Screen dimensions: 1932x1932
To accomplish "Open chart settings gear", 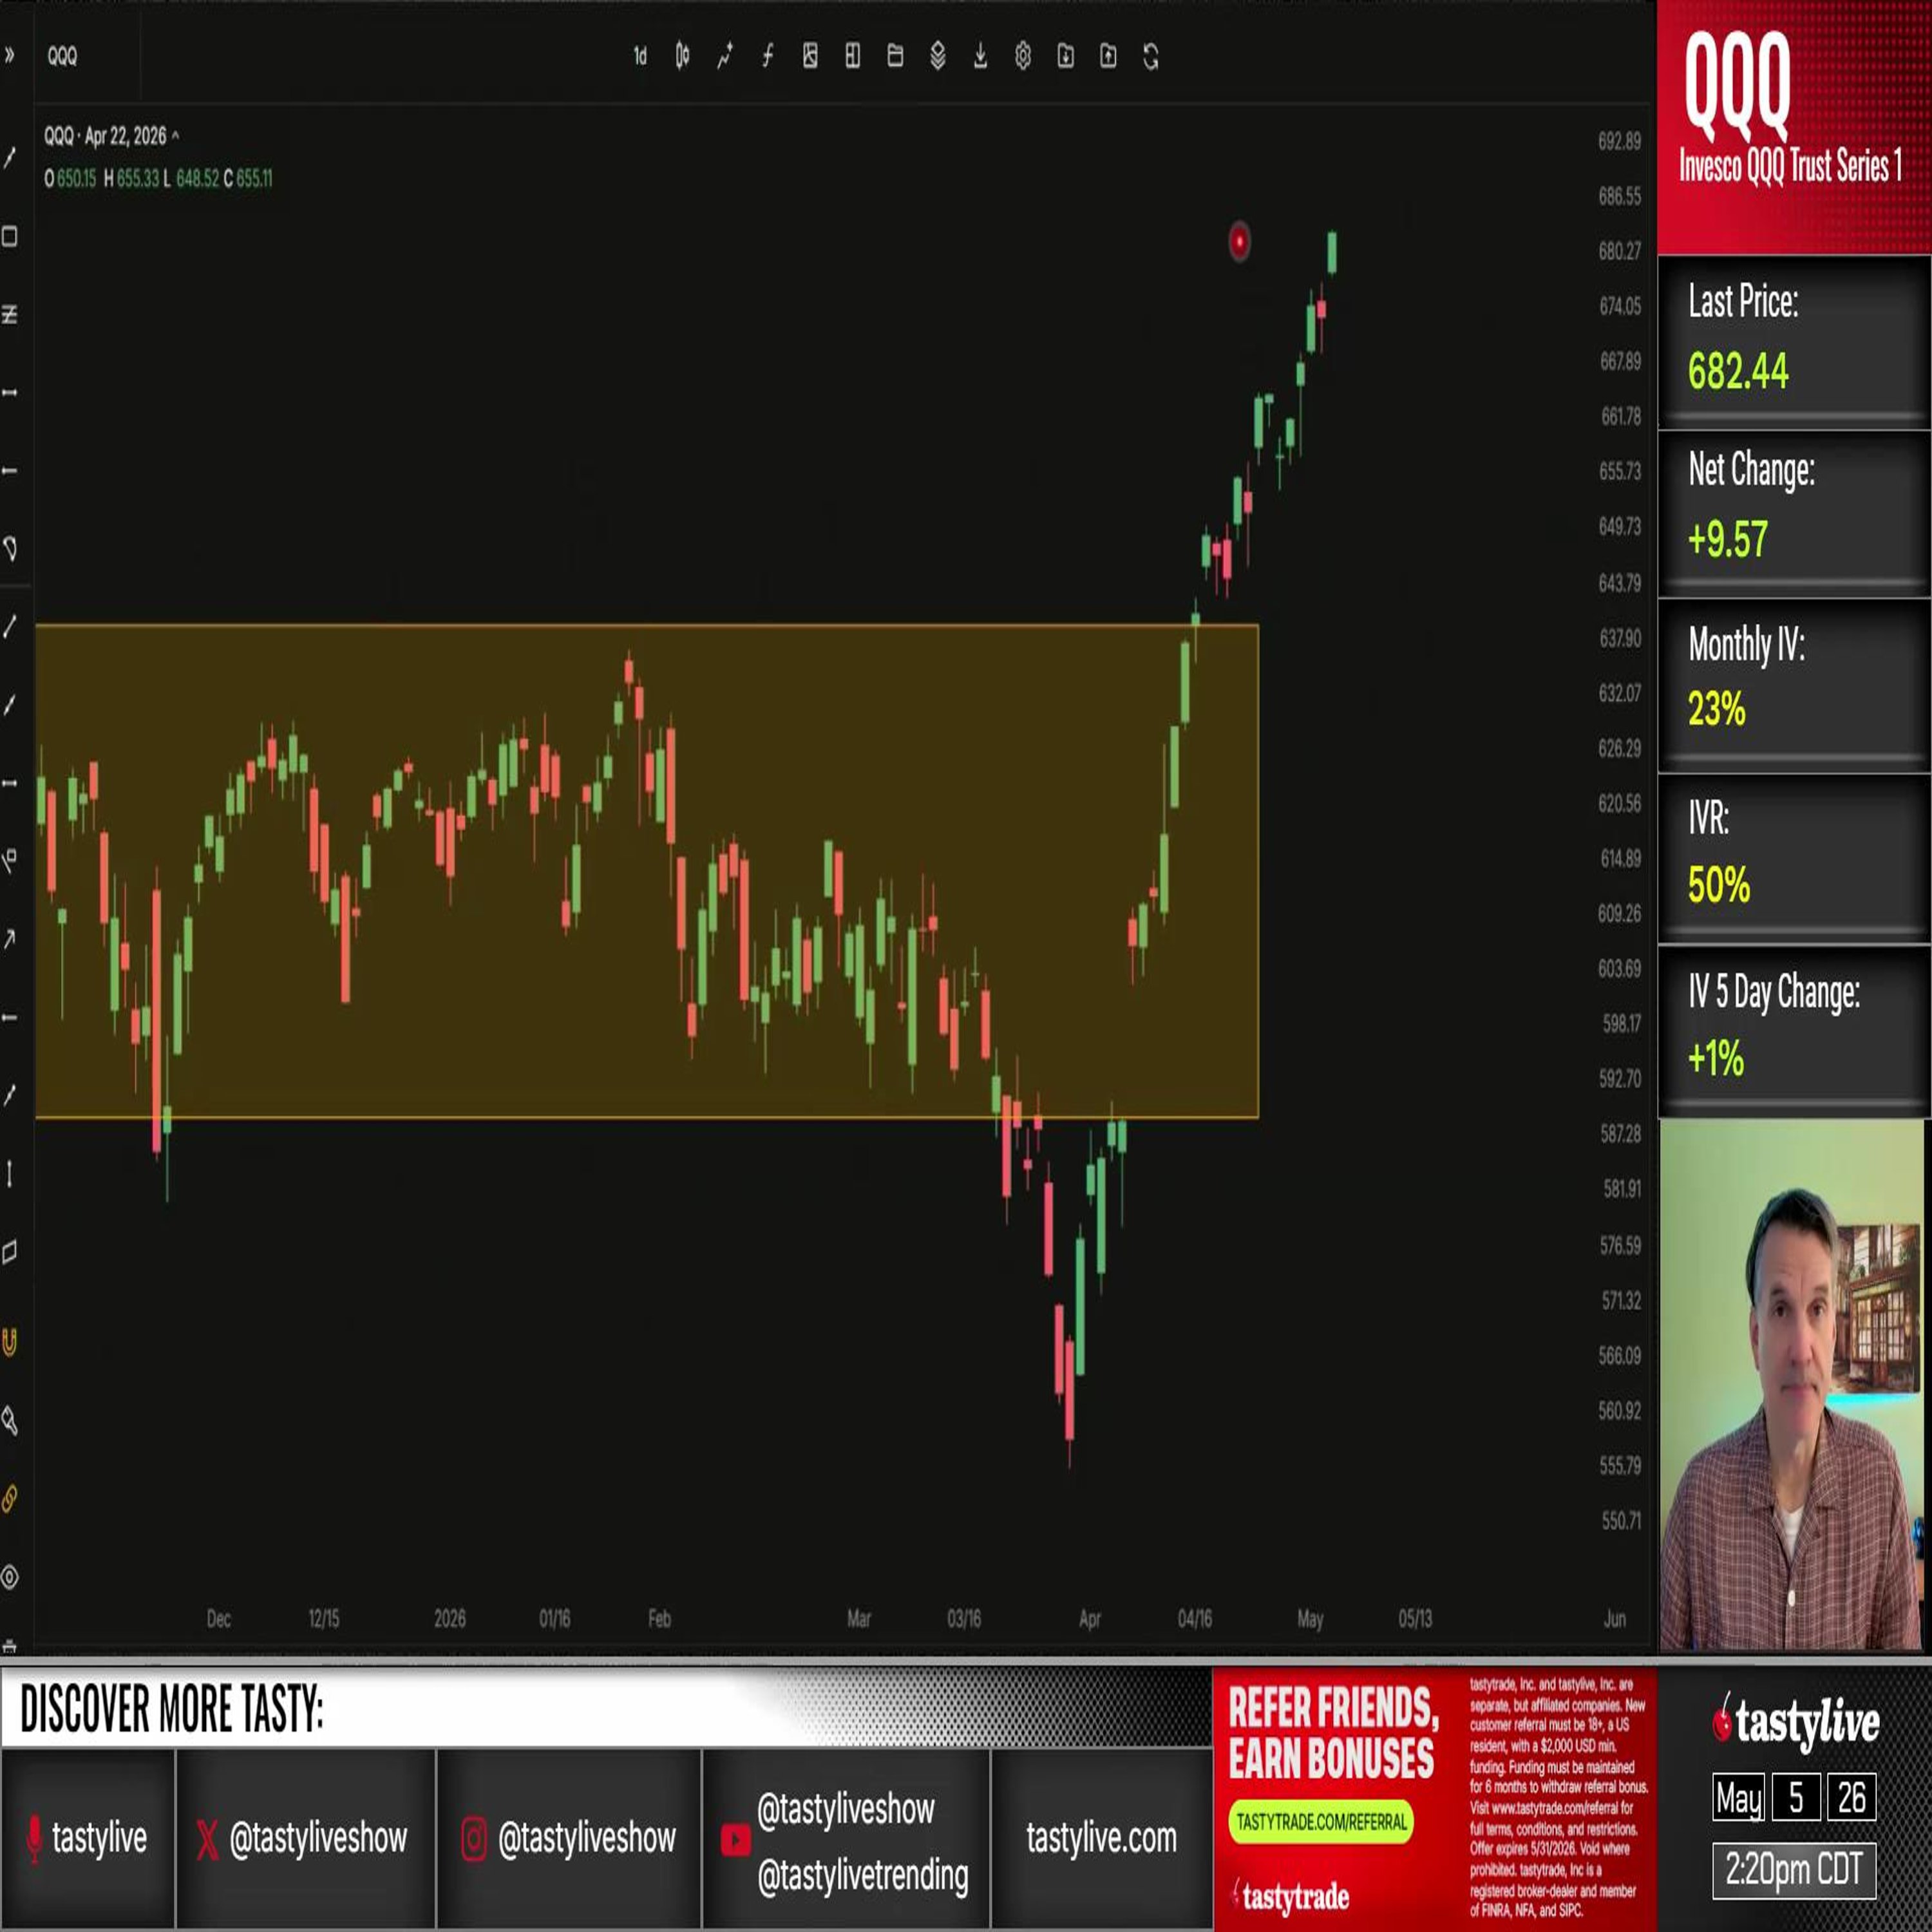I will tap(1023, 57).
